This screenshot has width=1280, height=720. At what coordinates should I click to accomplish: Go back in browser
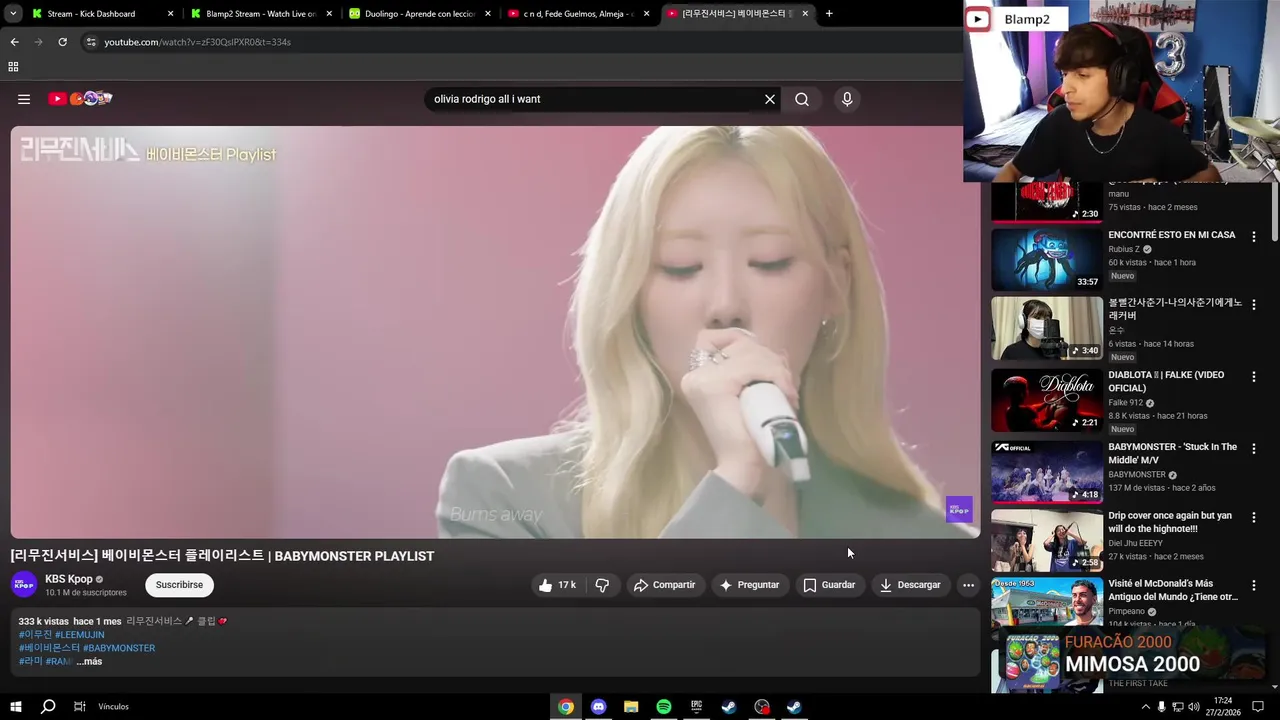point(14,42)
